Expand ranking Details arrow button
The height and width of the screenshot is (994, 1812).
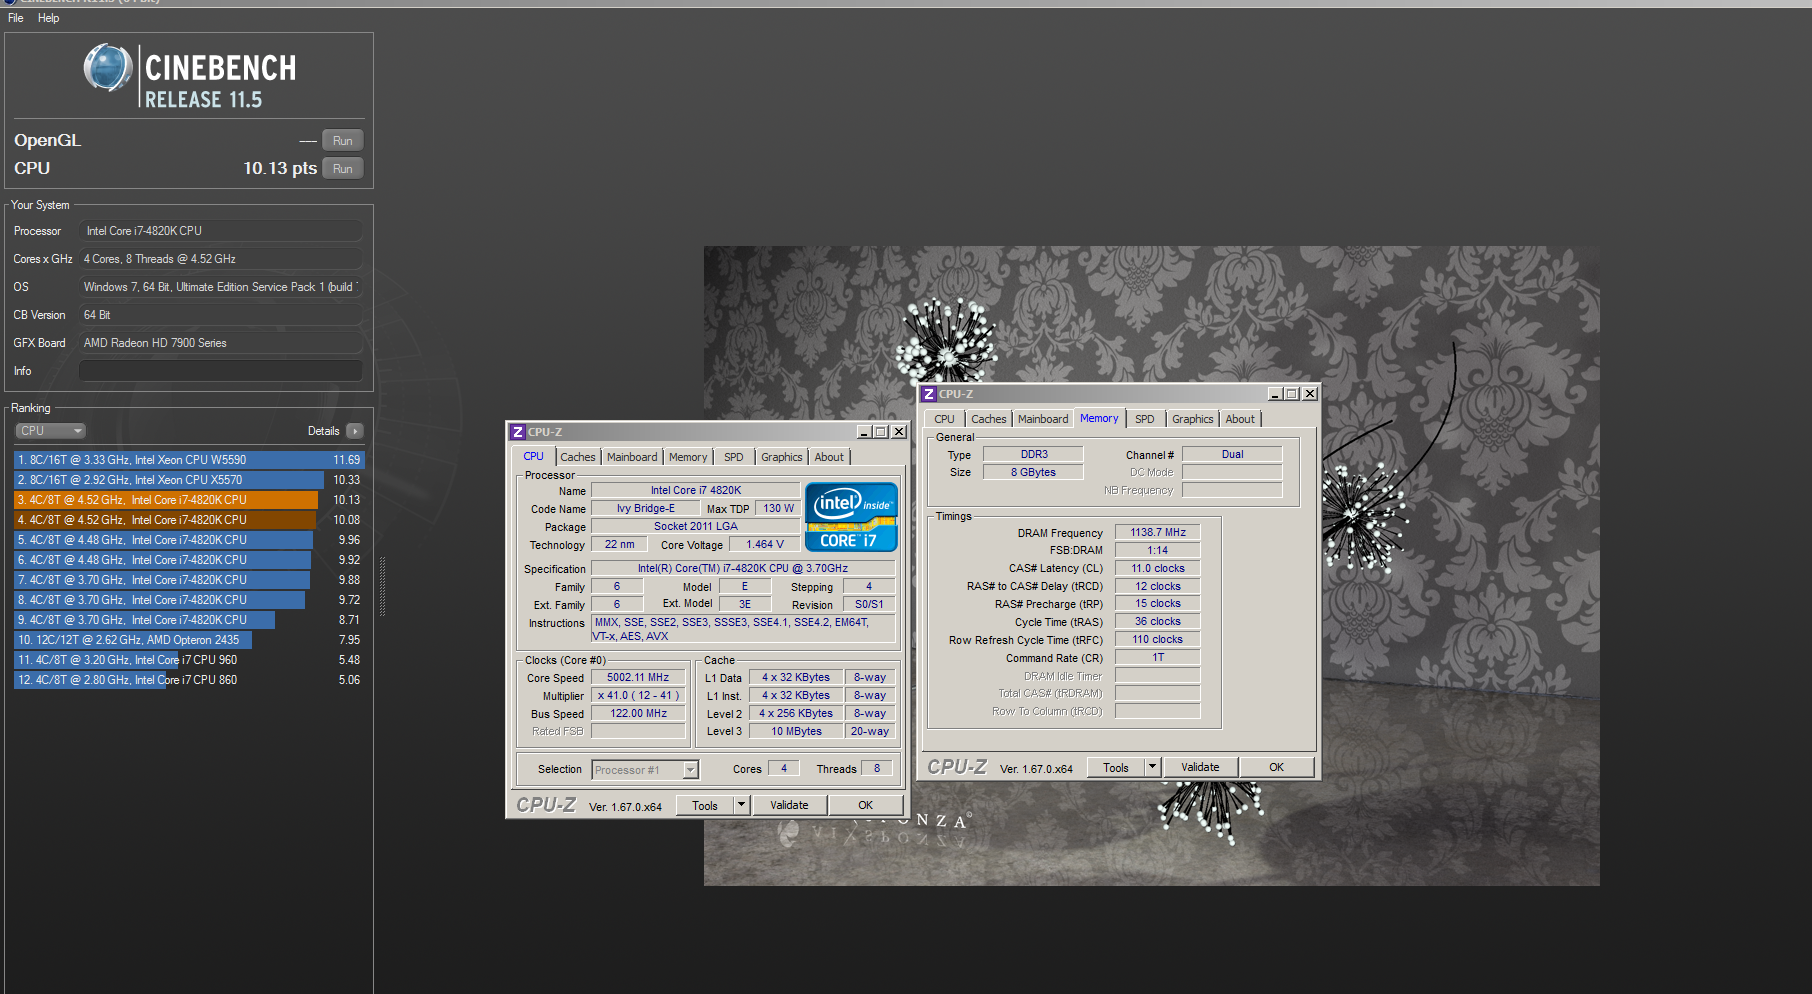pyautogui.click(x=355, y=431)
